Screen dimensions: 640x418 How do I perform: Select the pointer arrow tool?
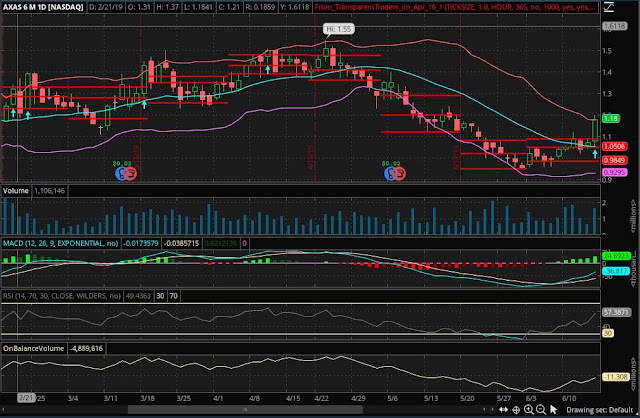click(x=553, y=409)
